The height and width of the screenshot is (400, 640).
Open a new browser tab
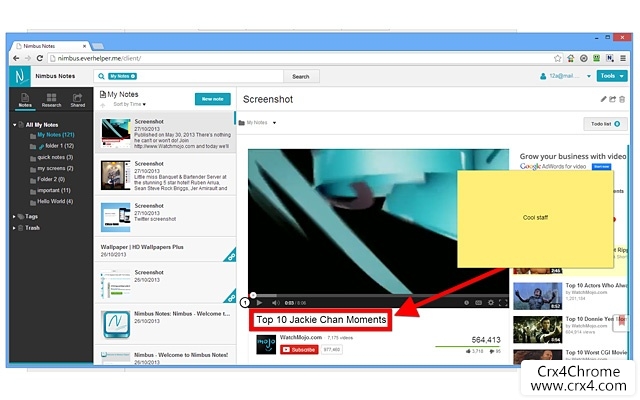[x=98, y=46]
